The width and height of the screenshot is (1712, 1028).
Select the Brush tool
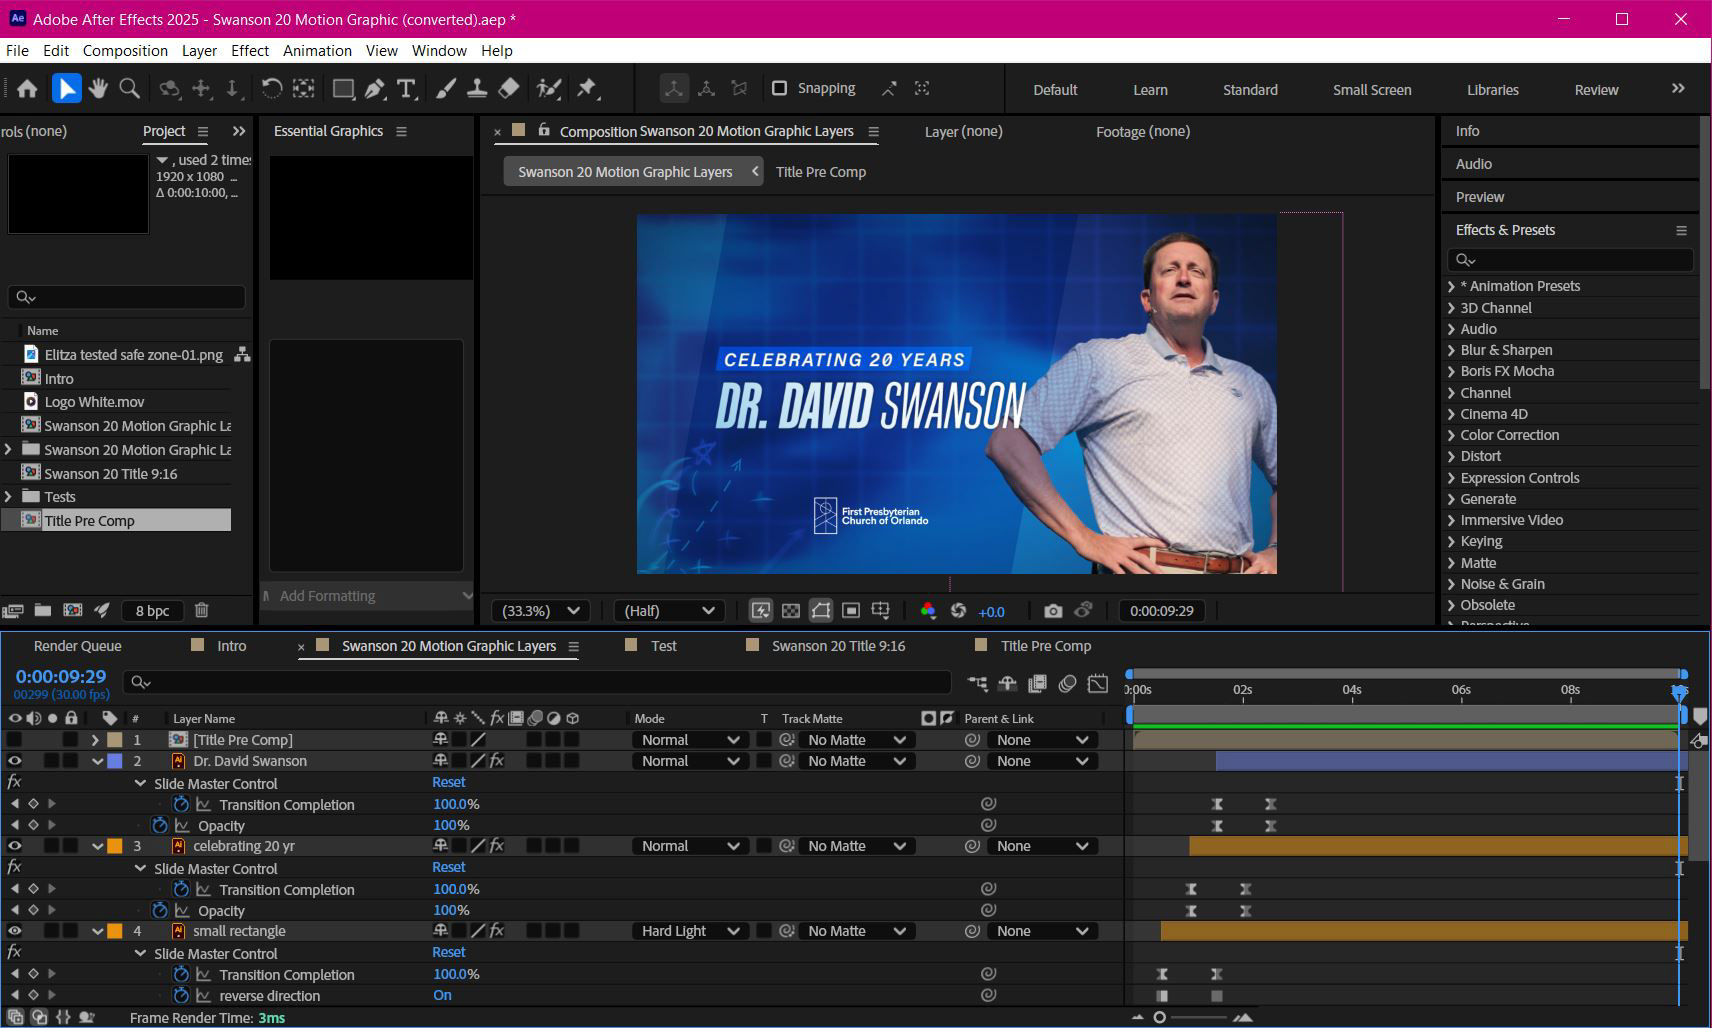point(446,89)
